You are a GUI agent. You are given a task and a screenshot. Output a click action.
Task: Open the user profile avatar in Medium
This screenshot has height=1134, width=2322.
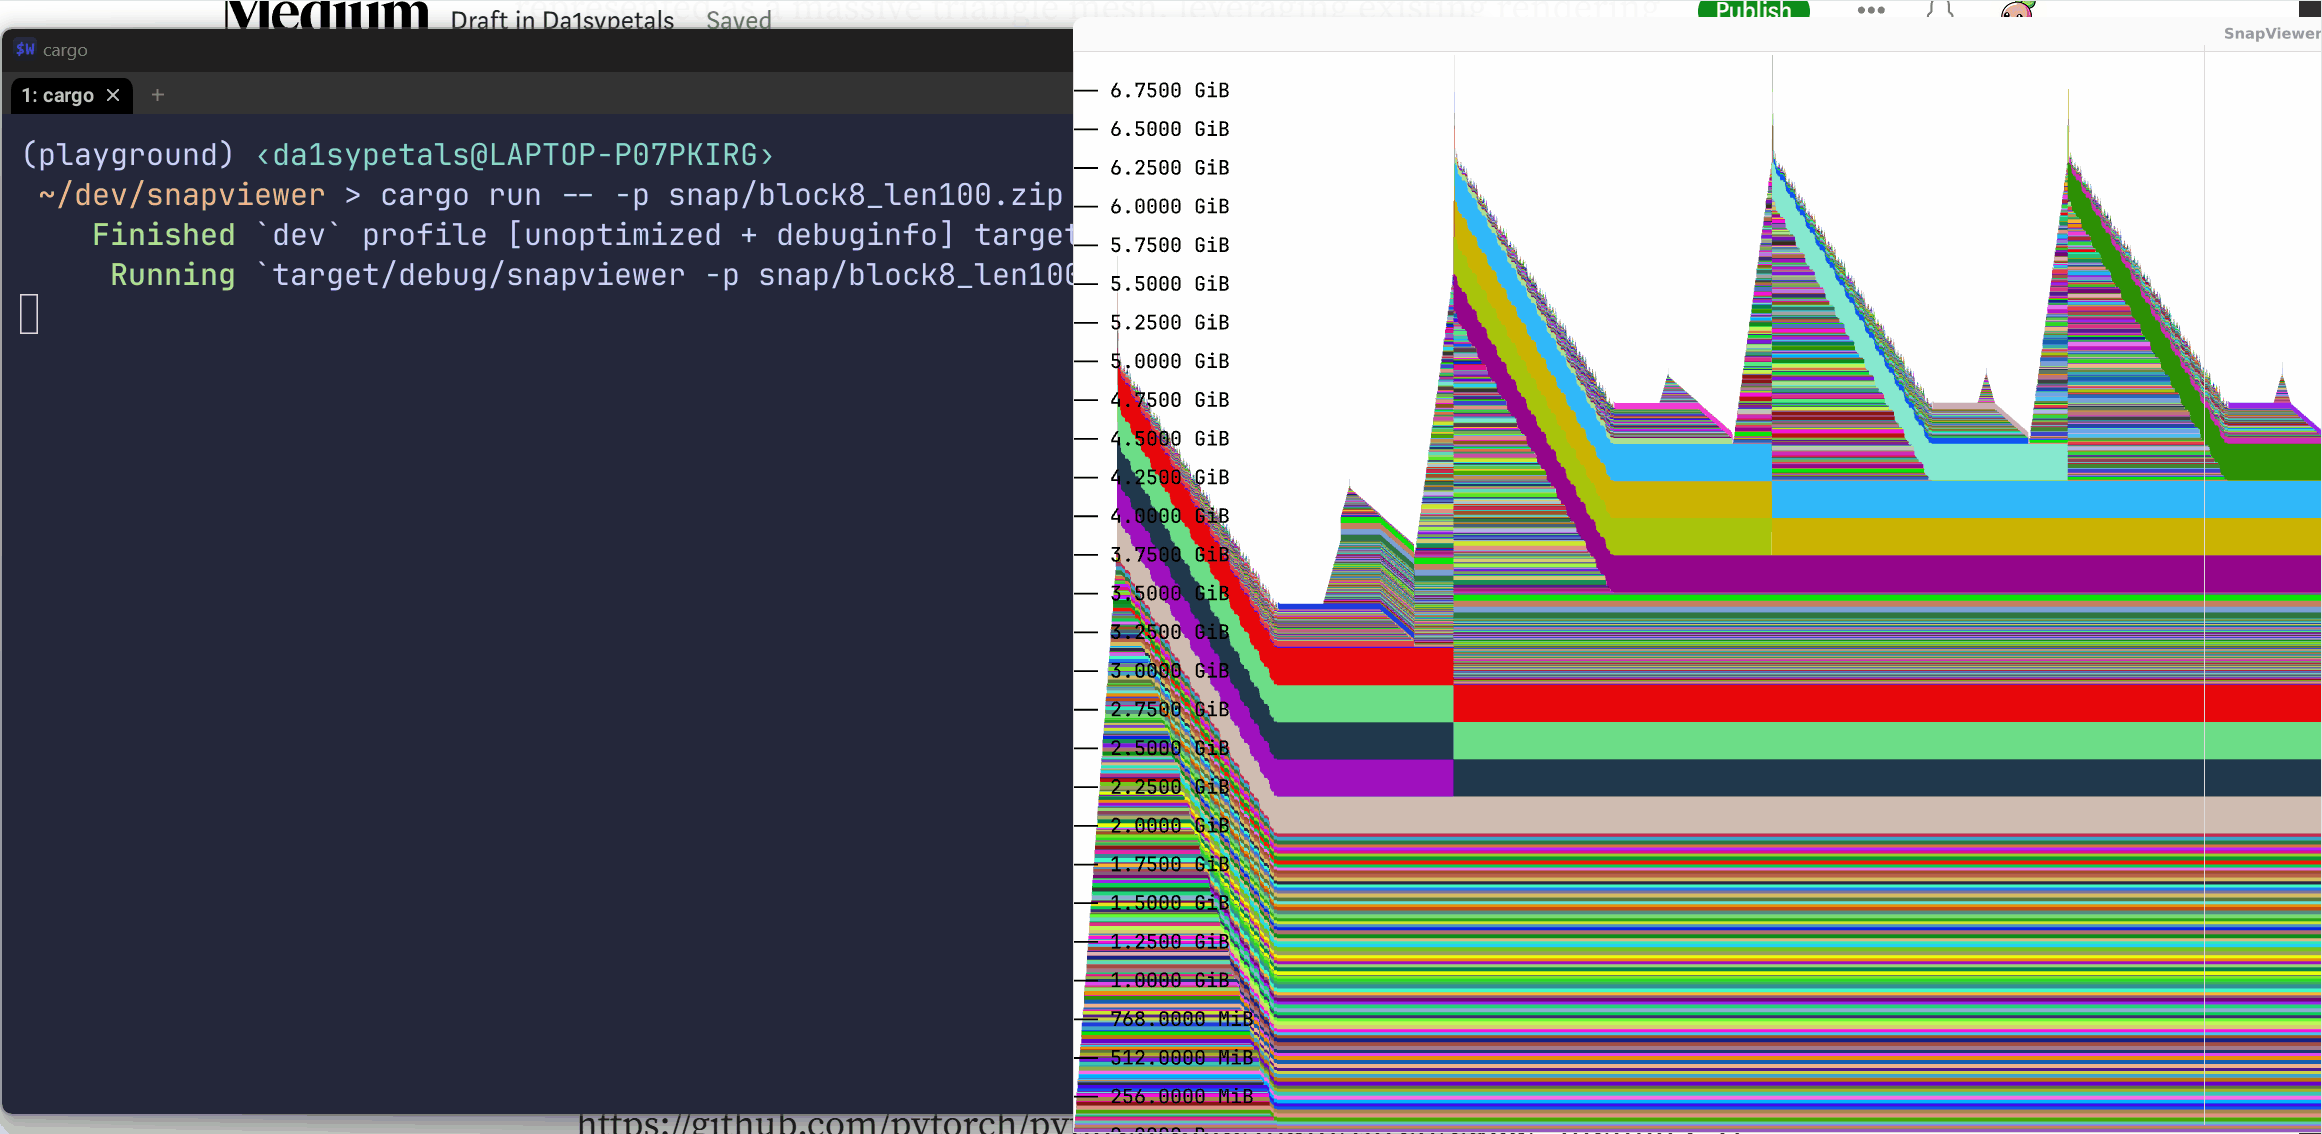coord(2017,11)
